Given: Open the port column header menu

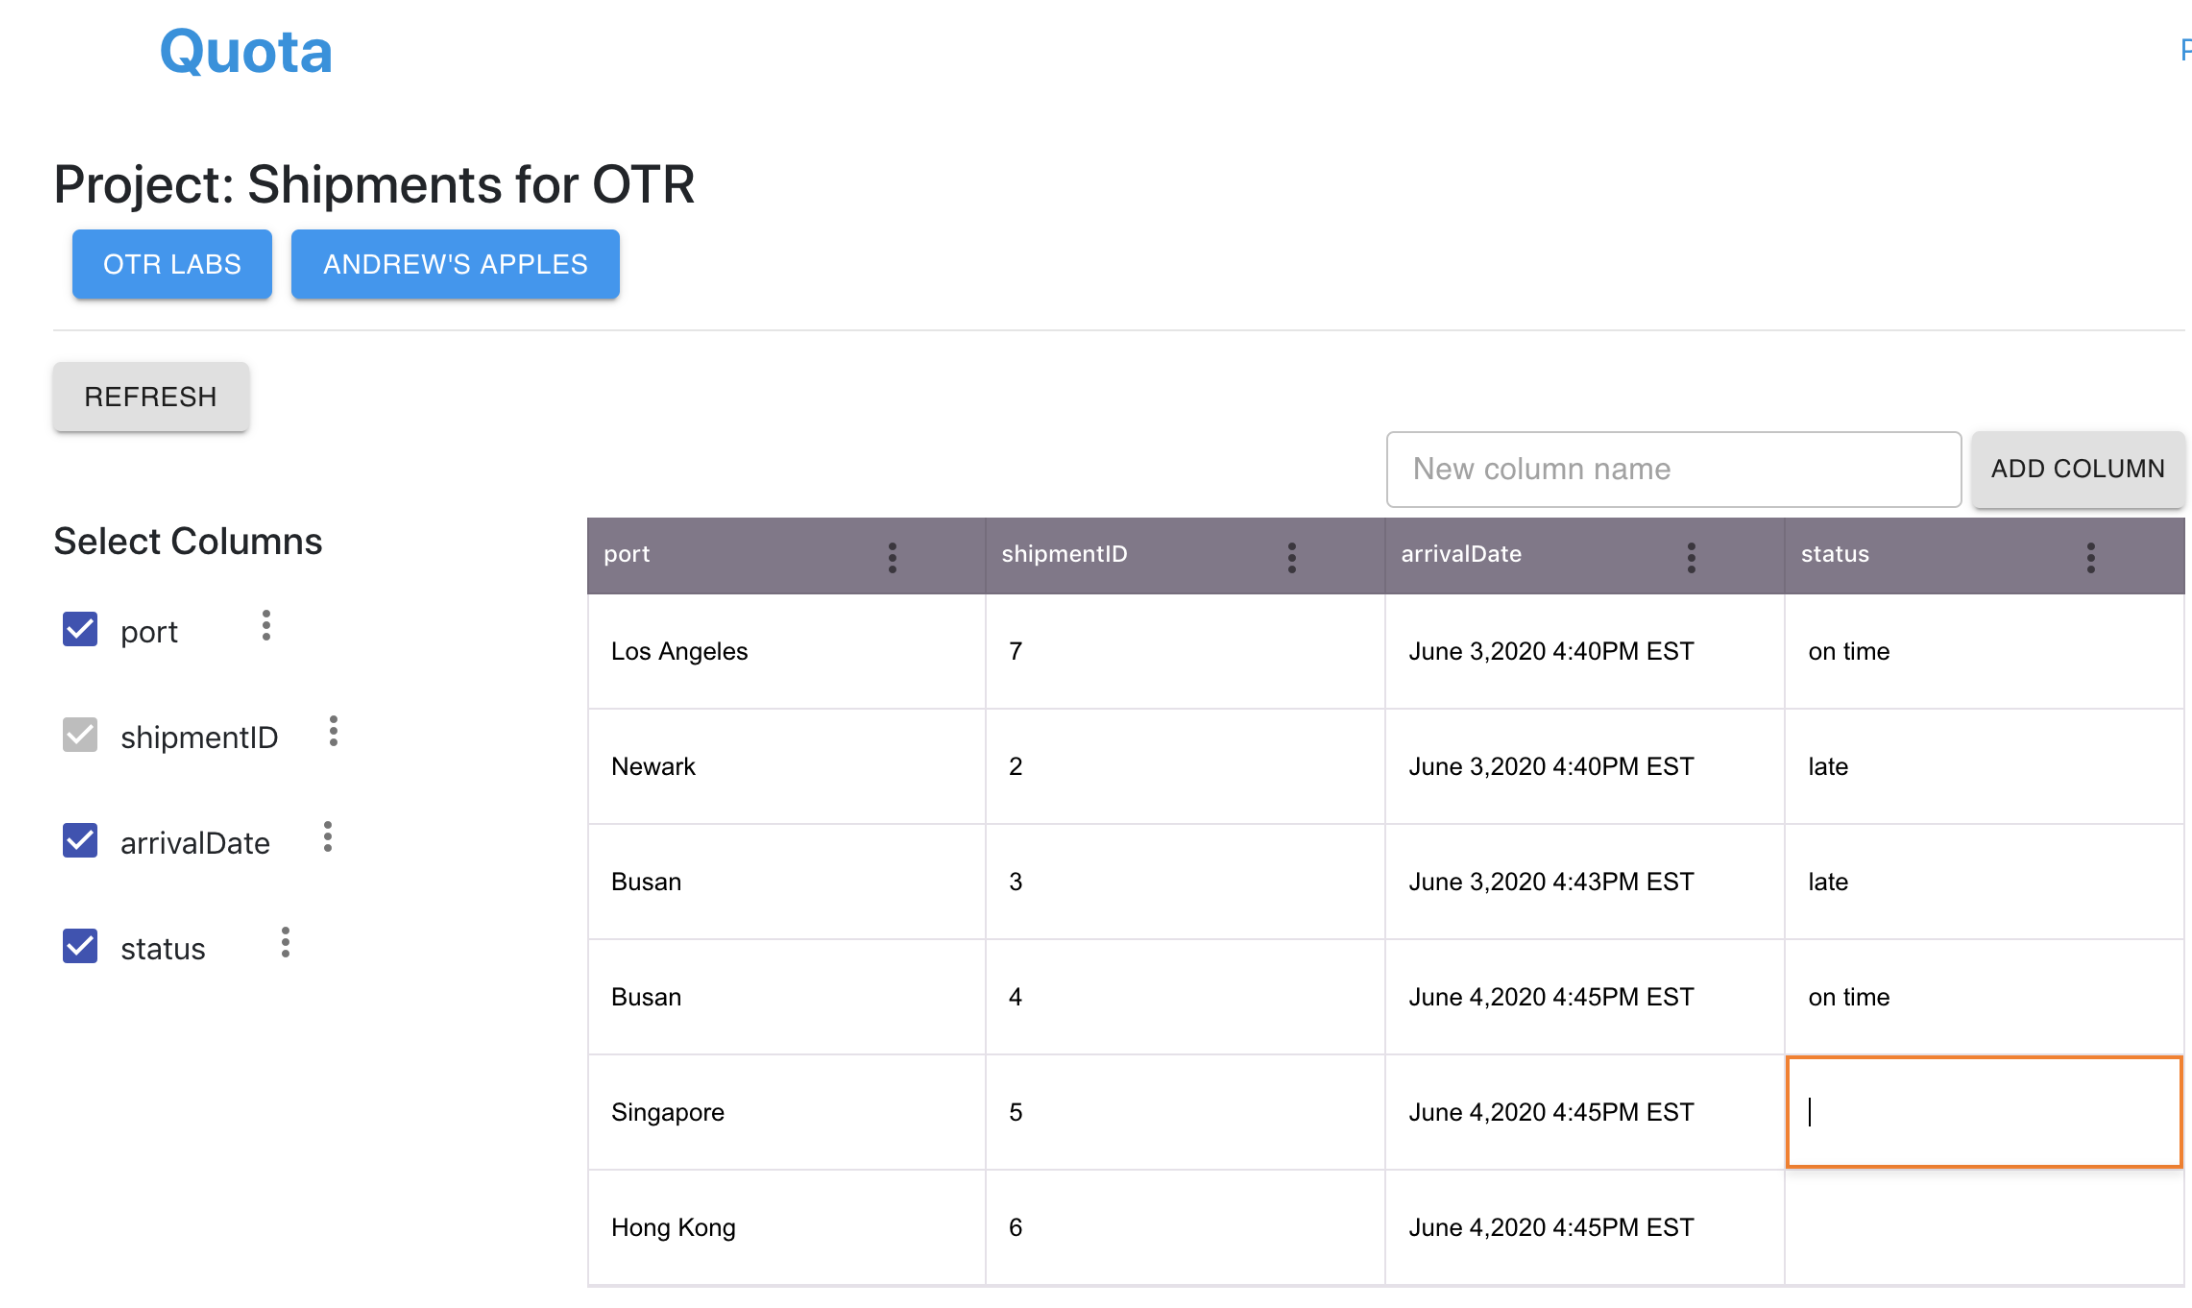Looking at the screenshot, I should click(x=893, y=556).
